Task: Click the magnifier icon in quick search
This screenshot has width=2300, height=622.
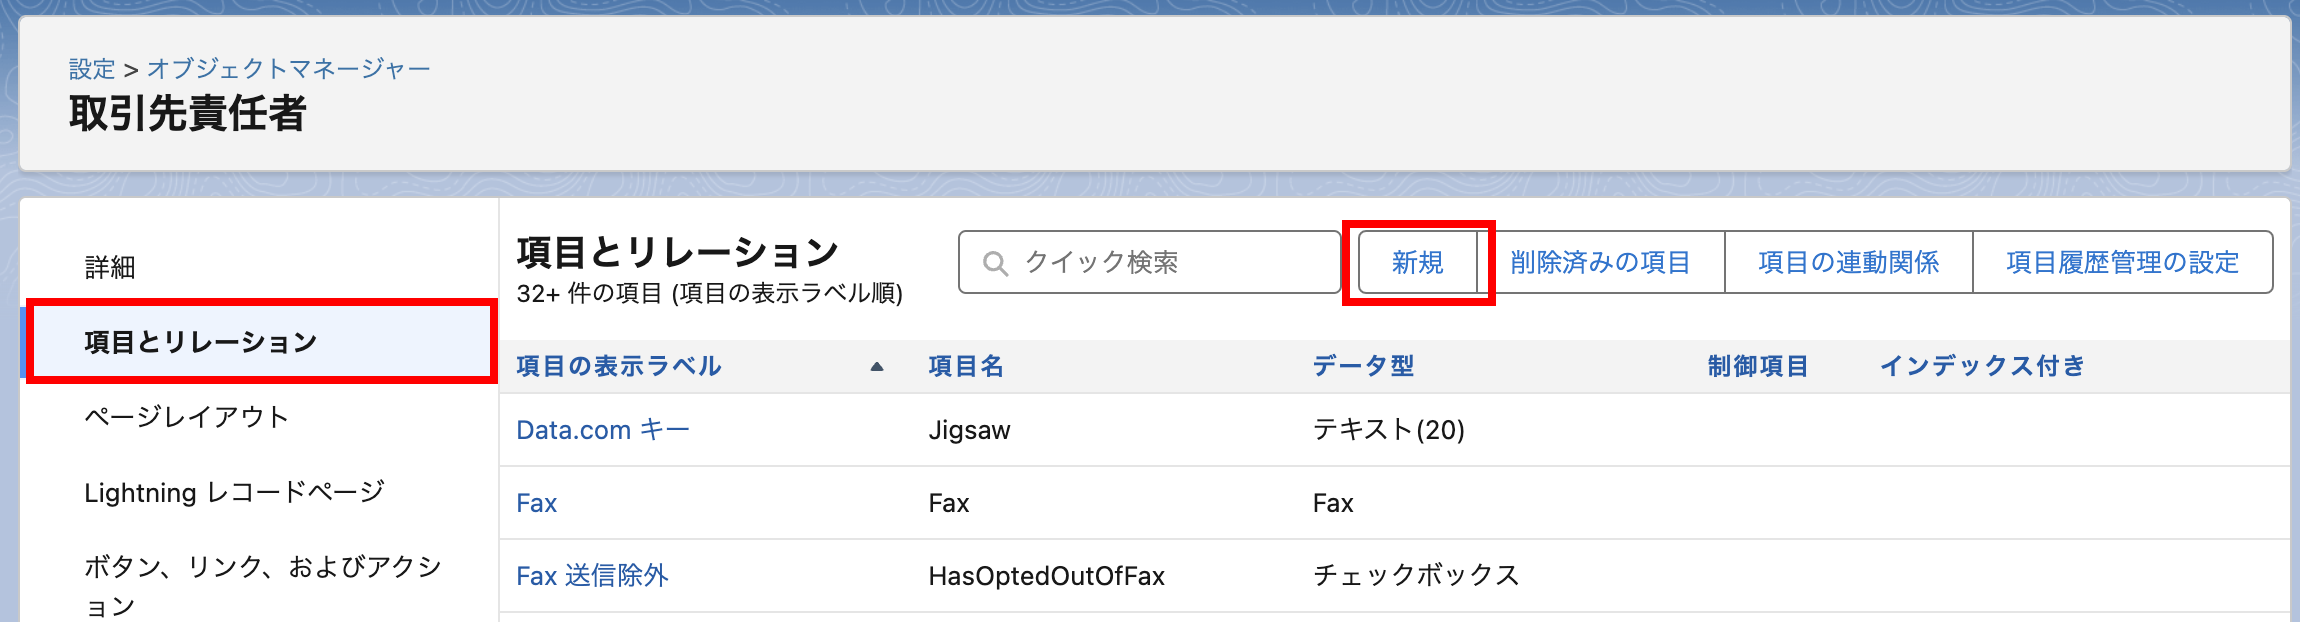Action: [995, 263]
